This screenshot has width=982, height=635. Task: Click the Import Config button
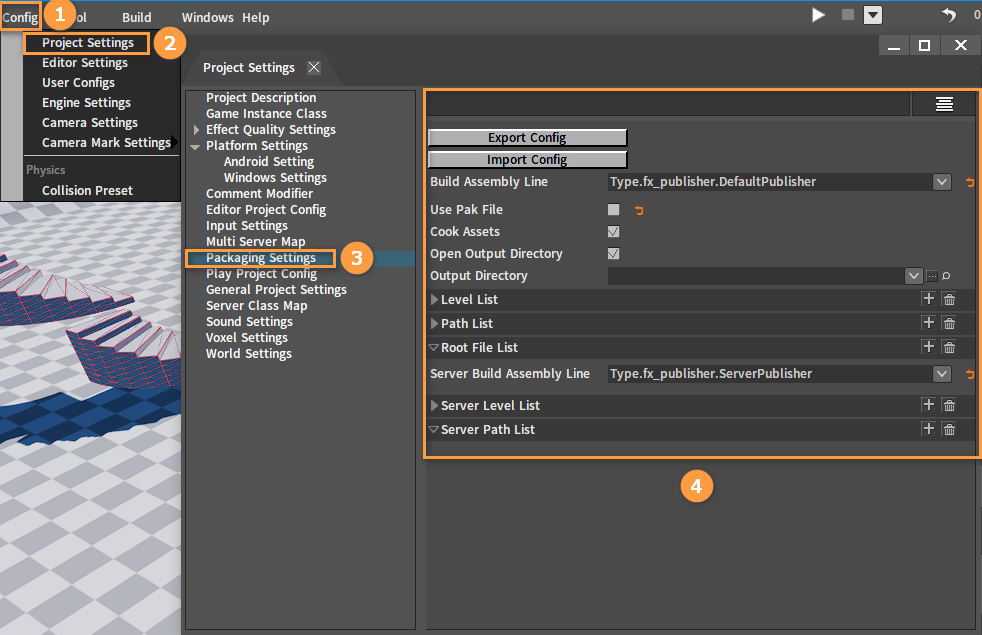click(527, 160)
